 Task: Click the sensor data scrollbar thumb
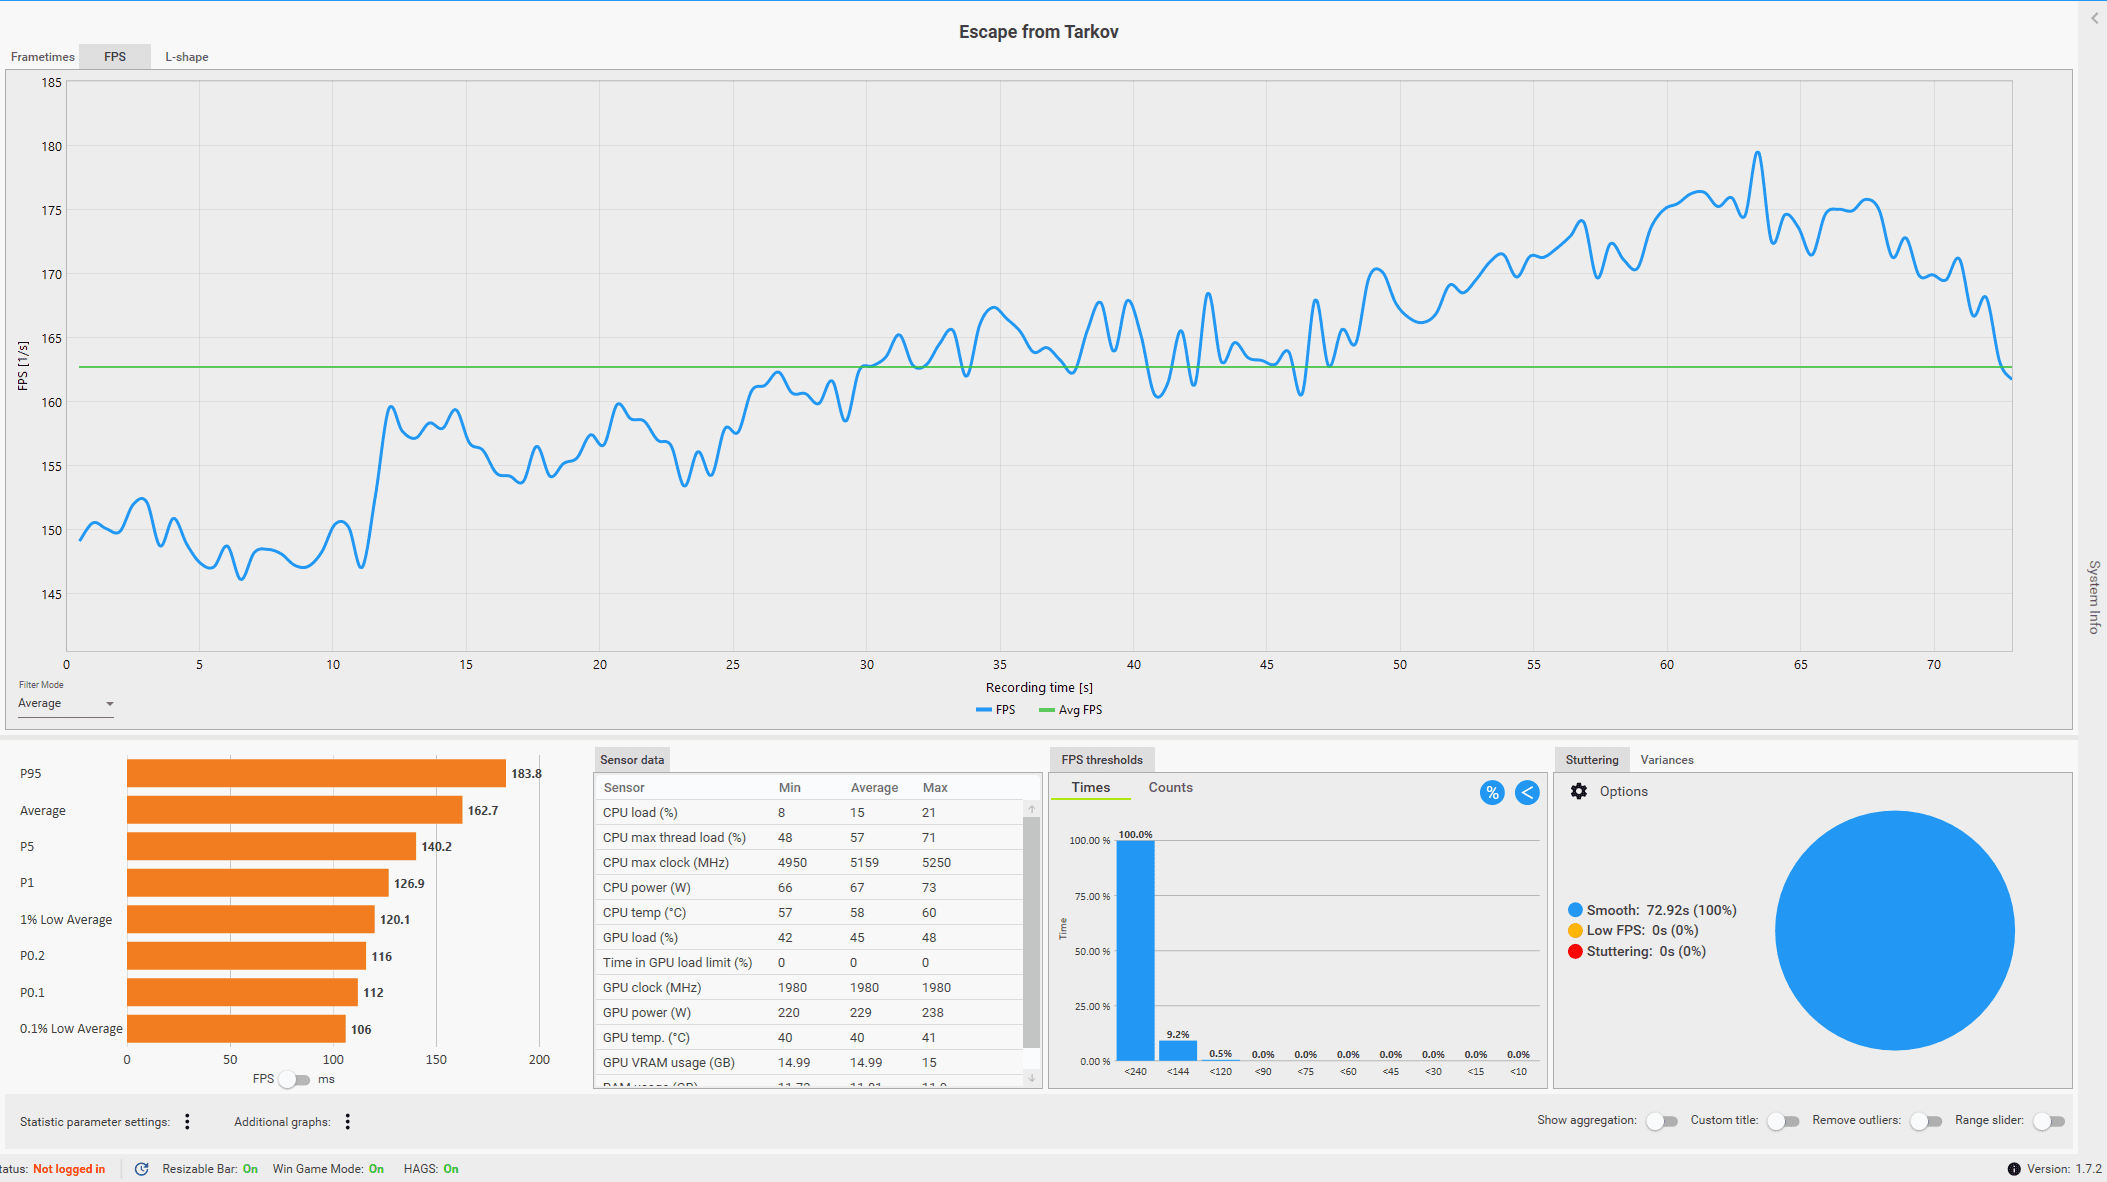click(1032, 932)
